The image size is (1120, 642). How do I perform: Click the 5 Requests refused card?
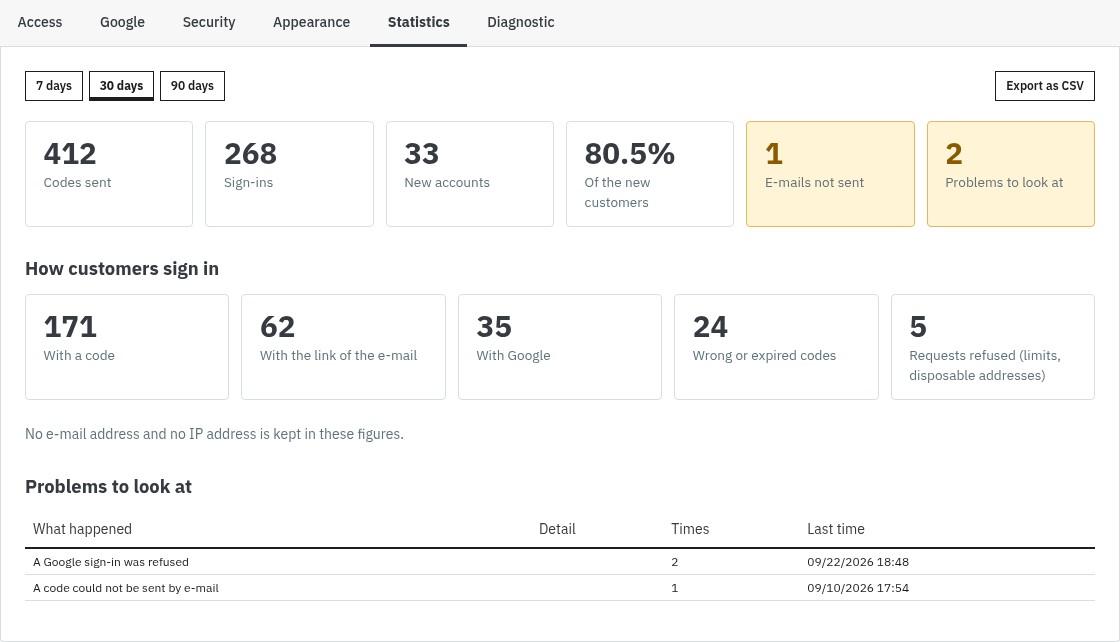(x=993, y=346)
